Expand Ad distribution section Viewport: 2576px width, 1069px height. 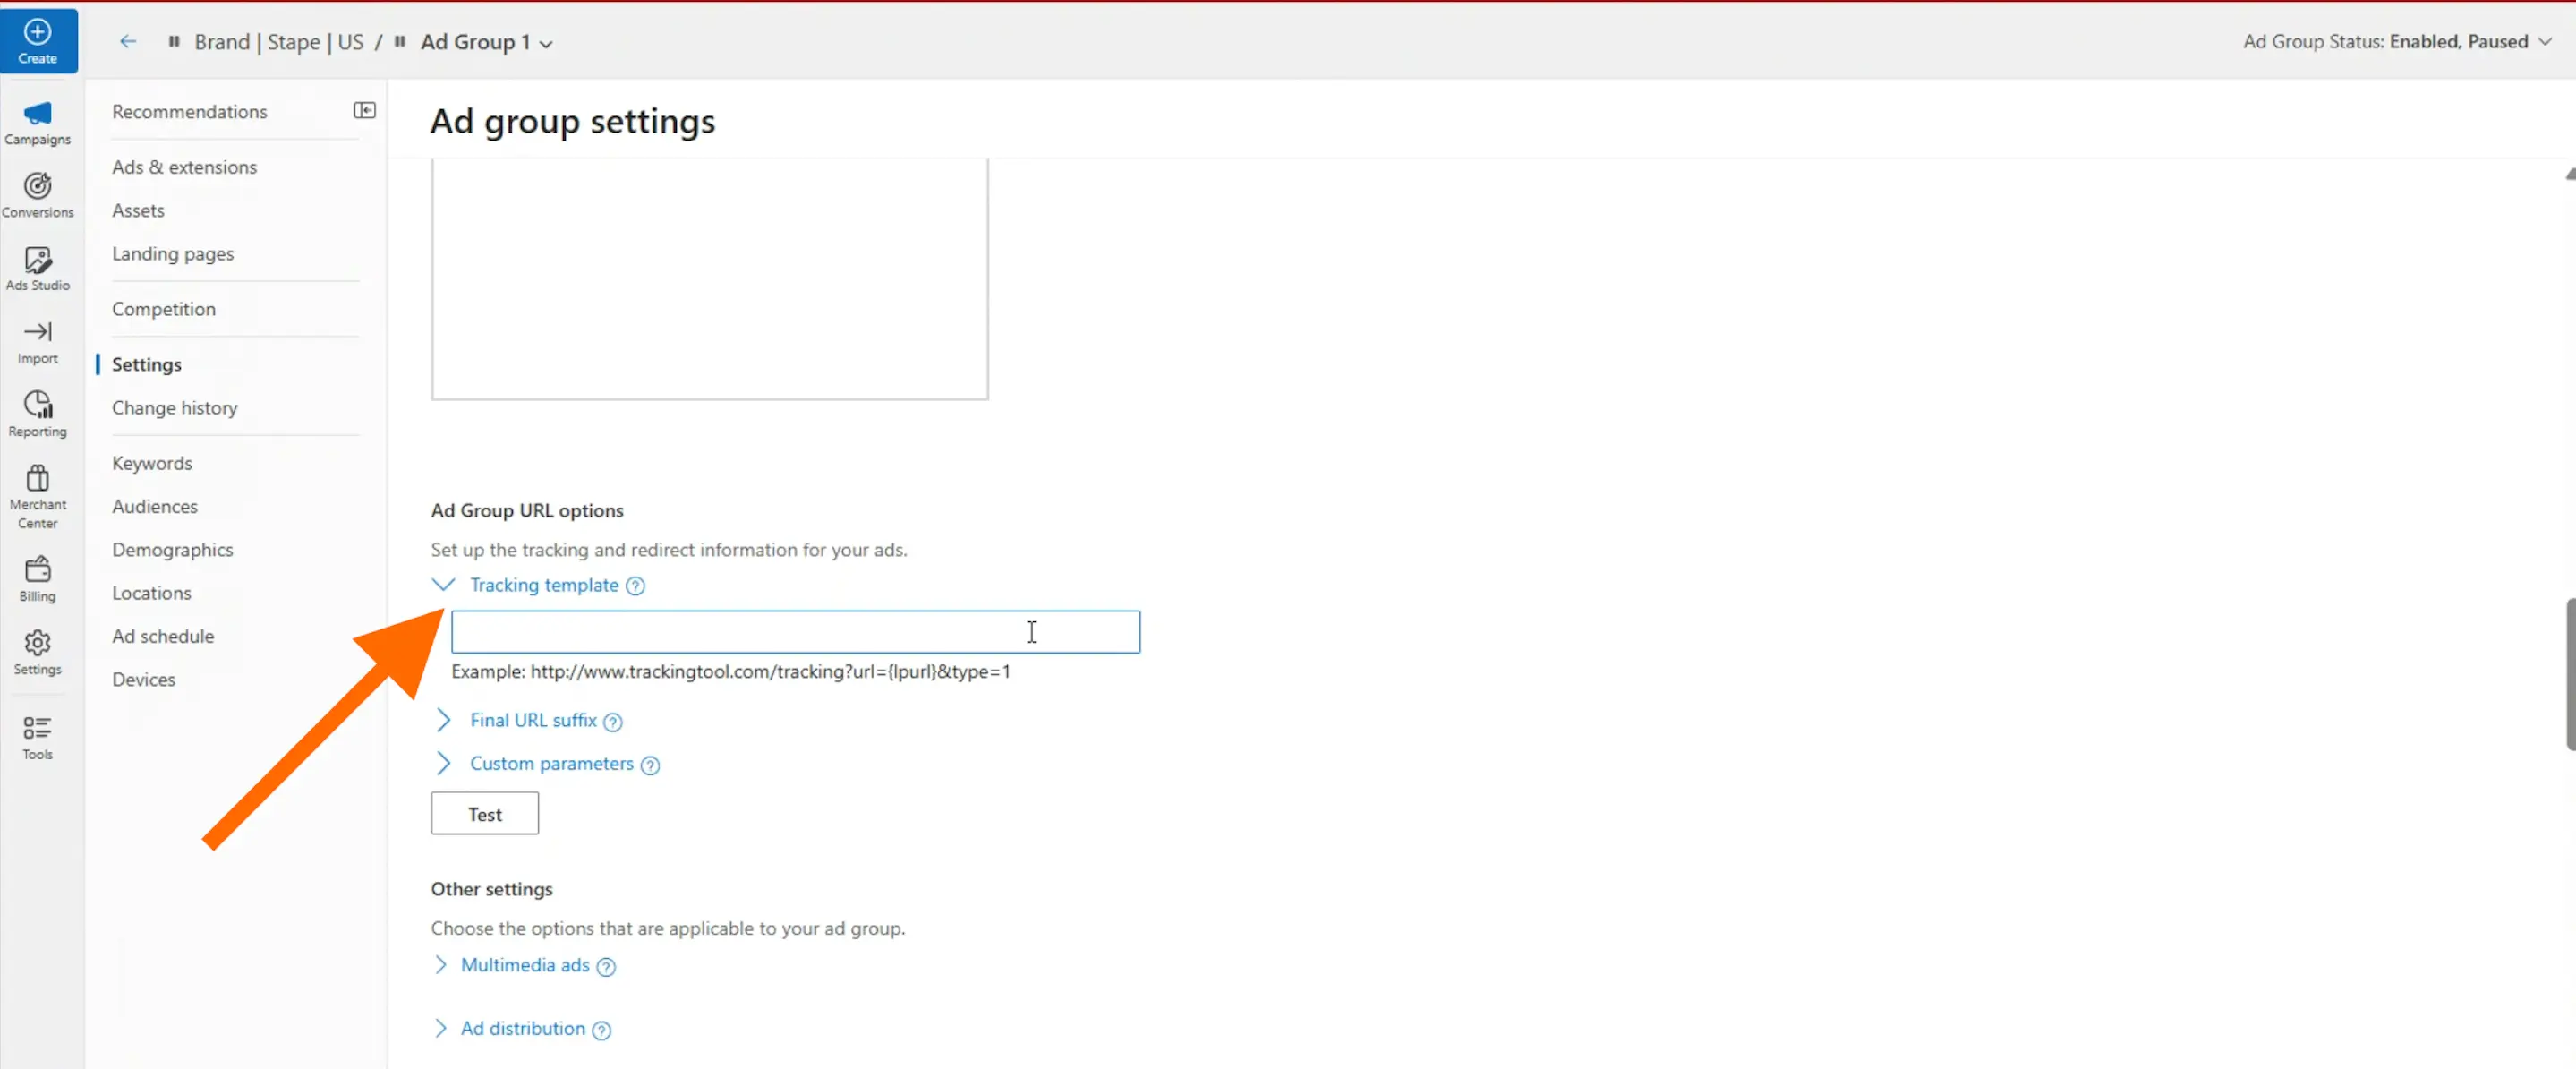pos(441,1028)
